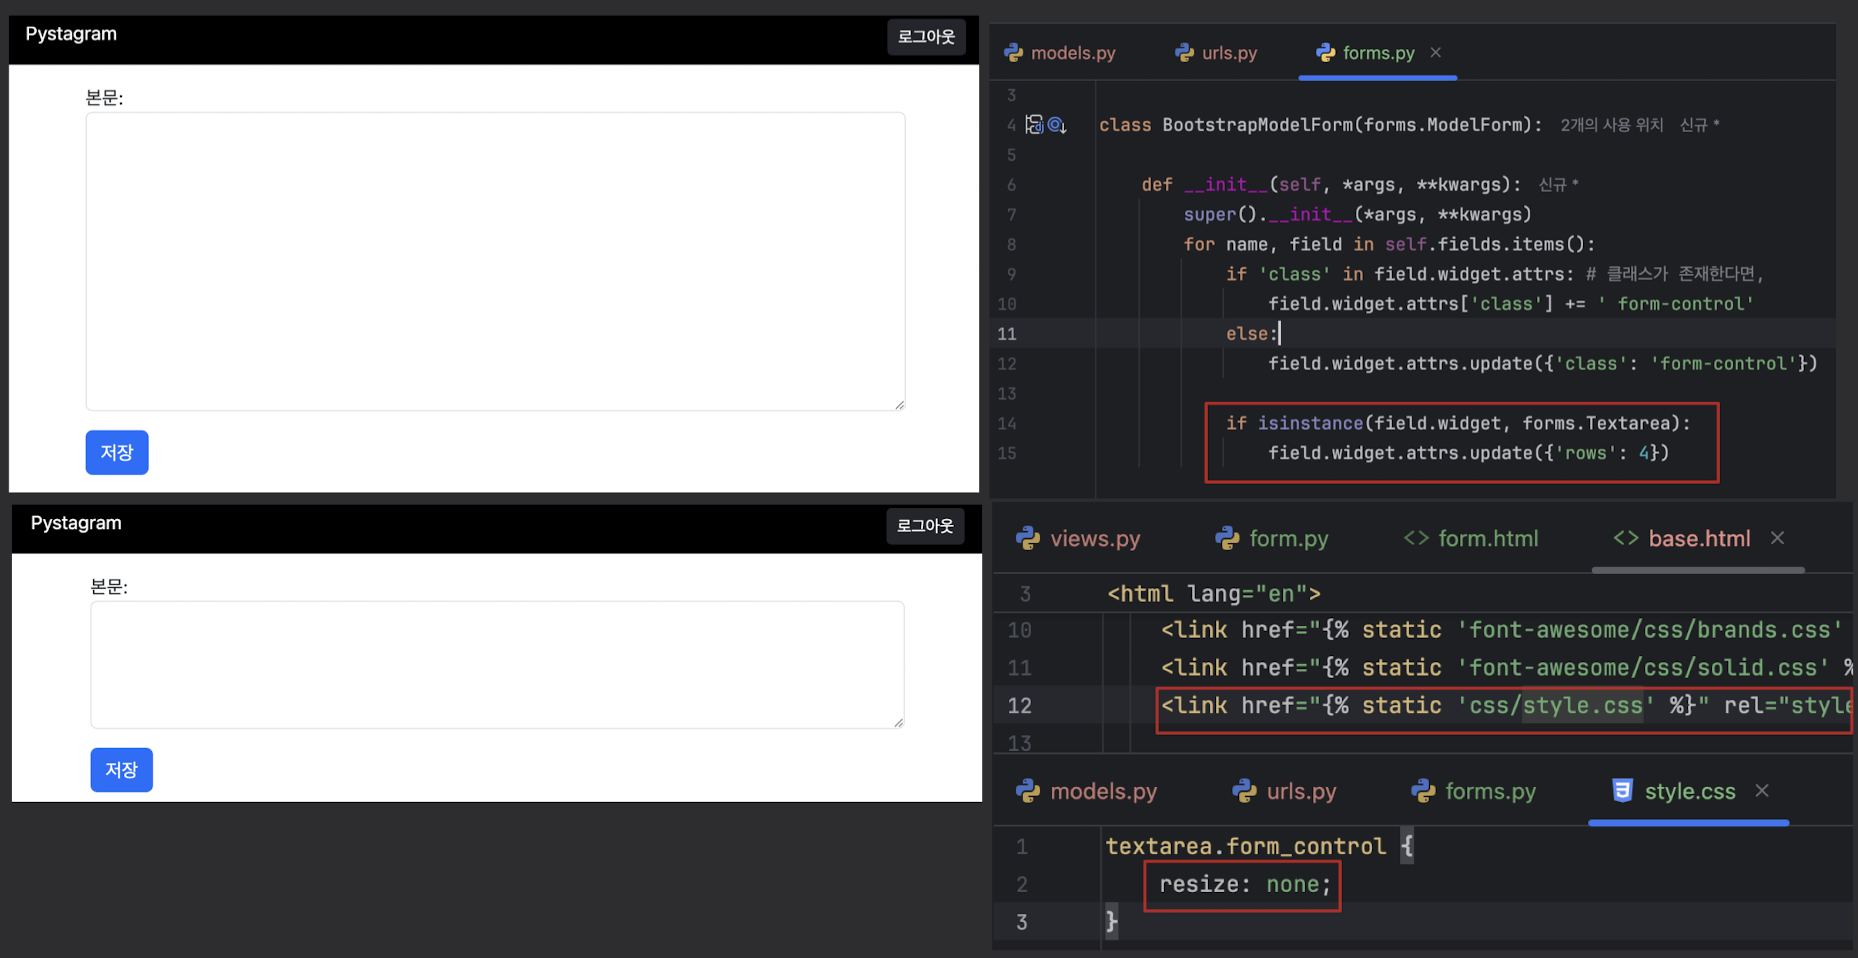Click the textarea.form_control selector line
This screenshot has width=1858, height=958.
[1259, 846]
